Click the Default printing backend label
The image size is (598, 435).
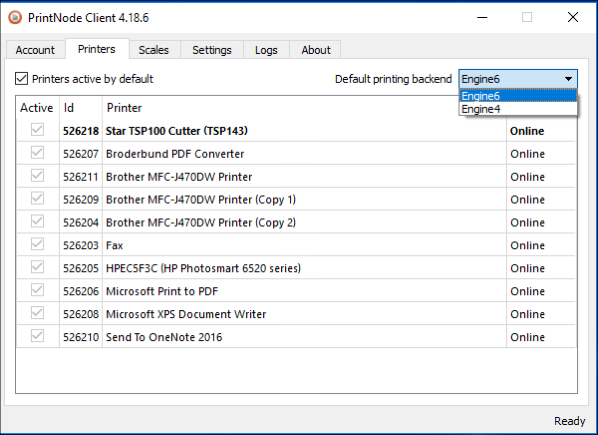[393, 79]
